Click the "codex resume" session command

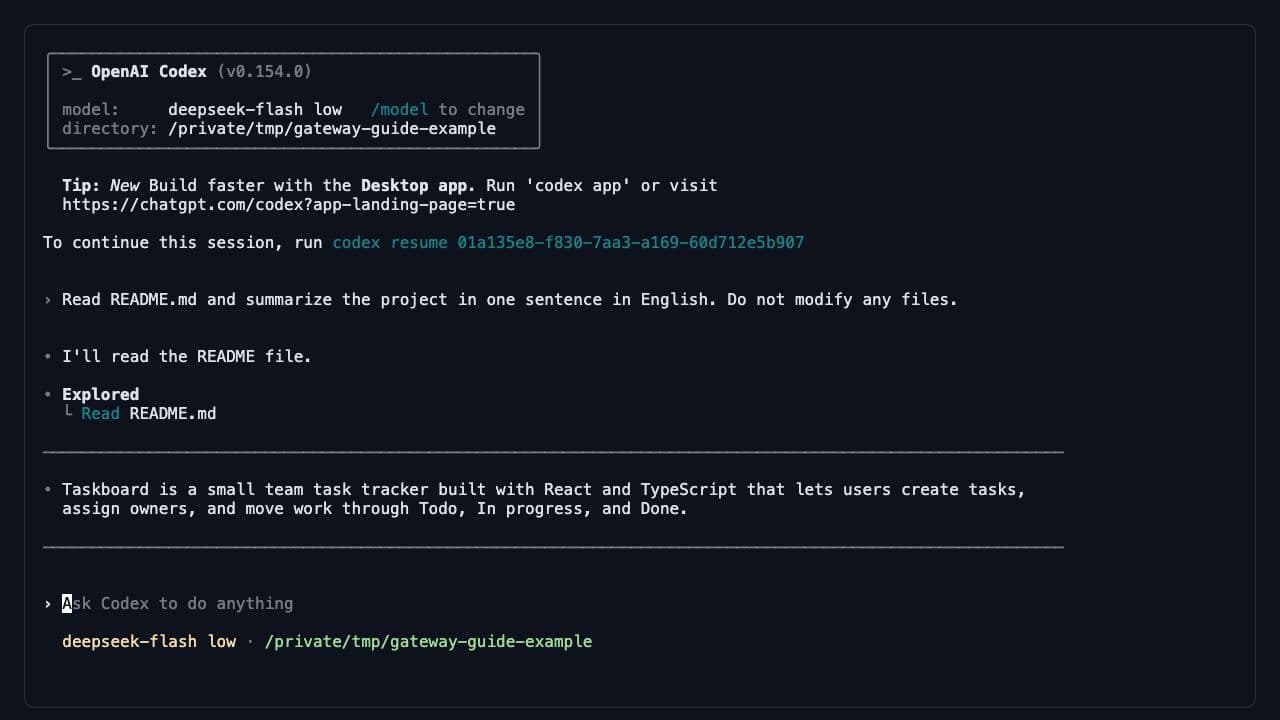click(568, 243)
